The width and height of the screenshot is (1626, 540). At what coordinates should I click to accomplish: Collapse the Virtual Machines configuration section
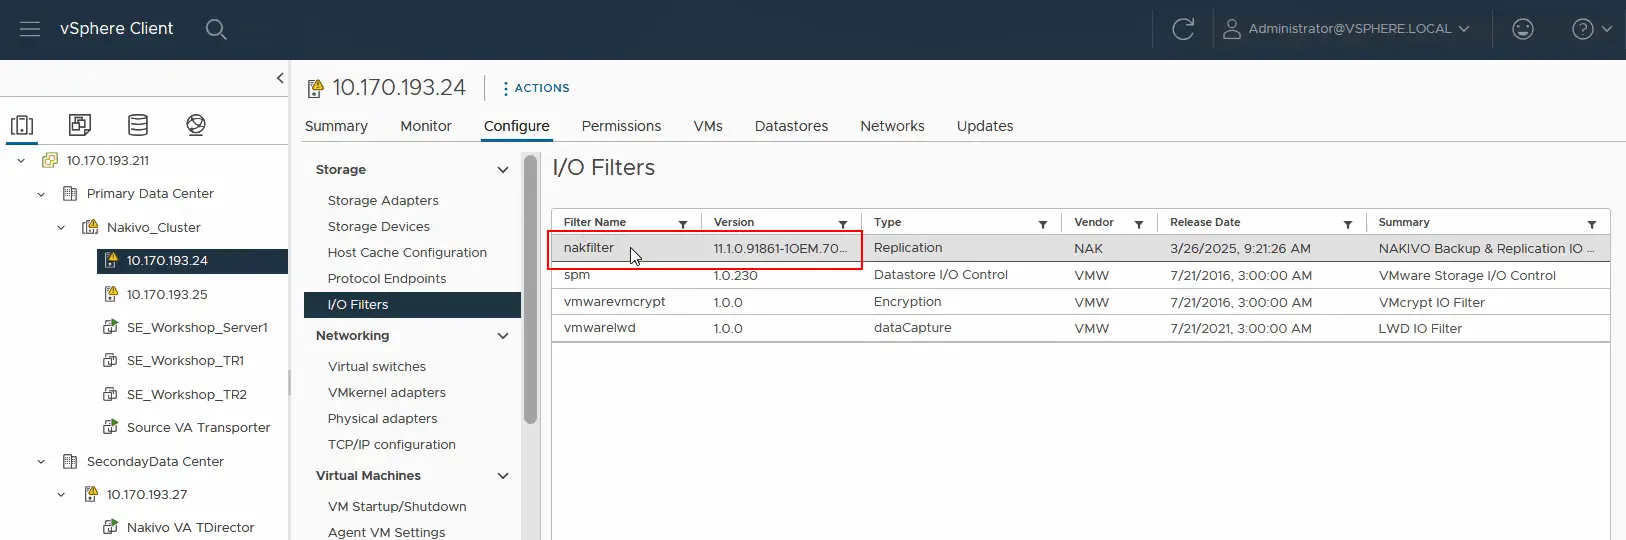(503, 476)
